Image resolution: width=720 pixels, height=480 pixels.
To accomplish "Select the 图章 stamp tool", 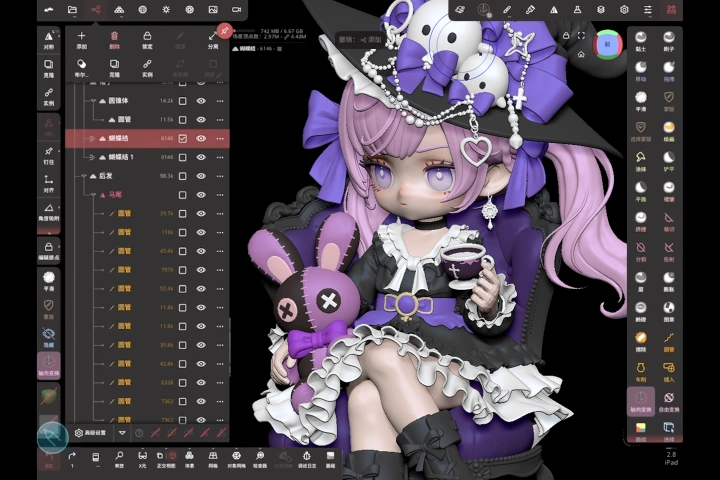I will point(669,311).
